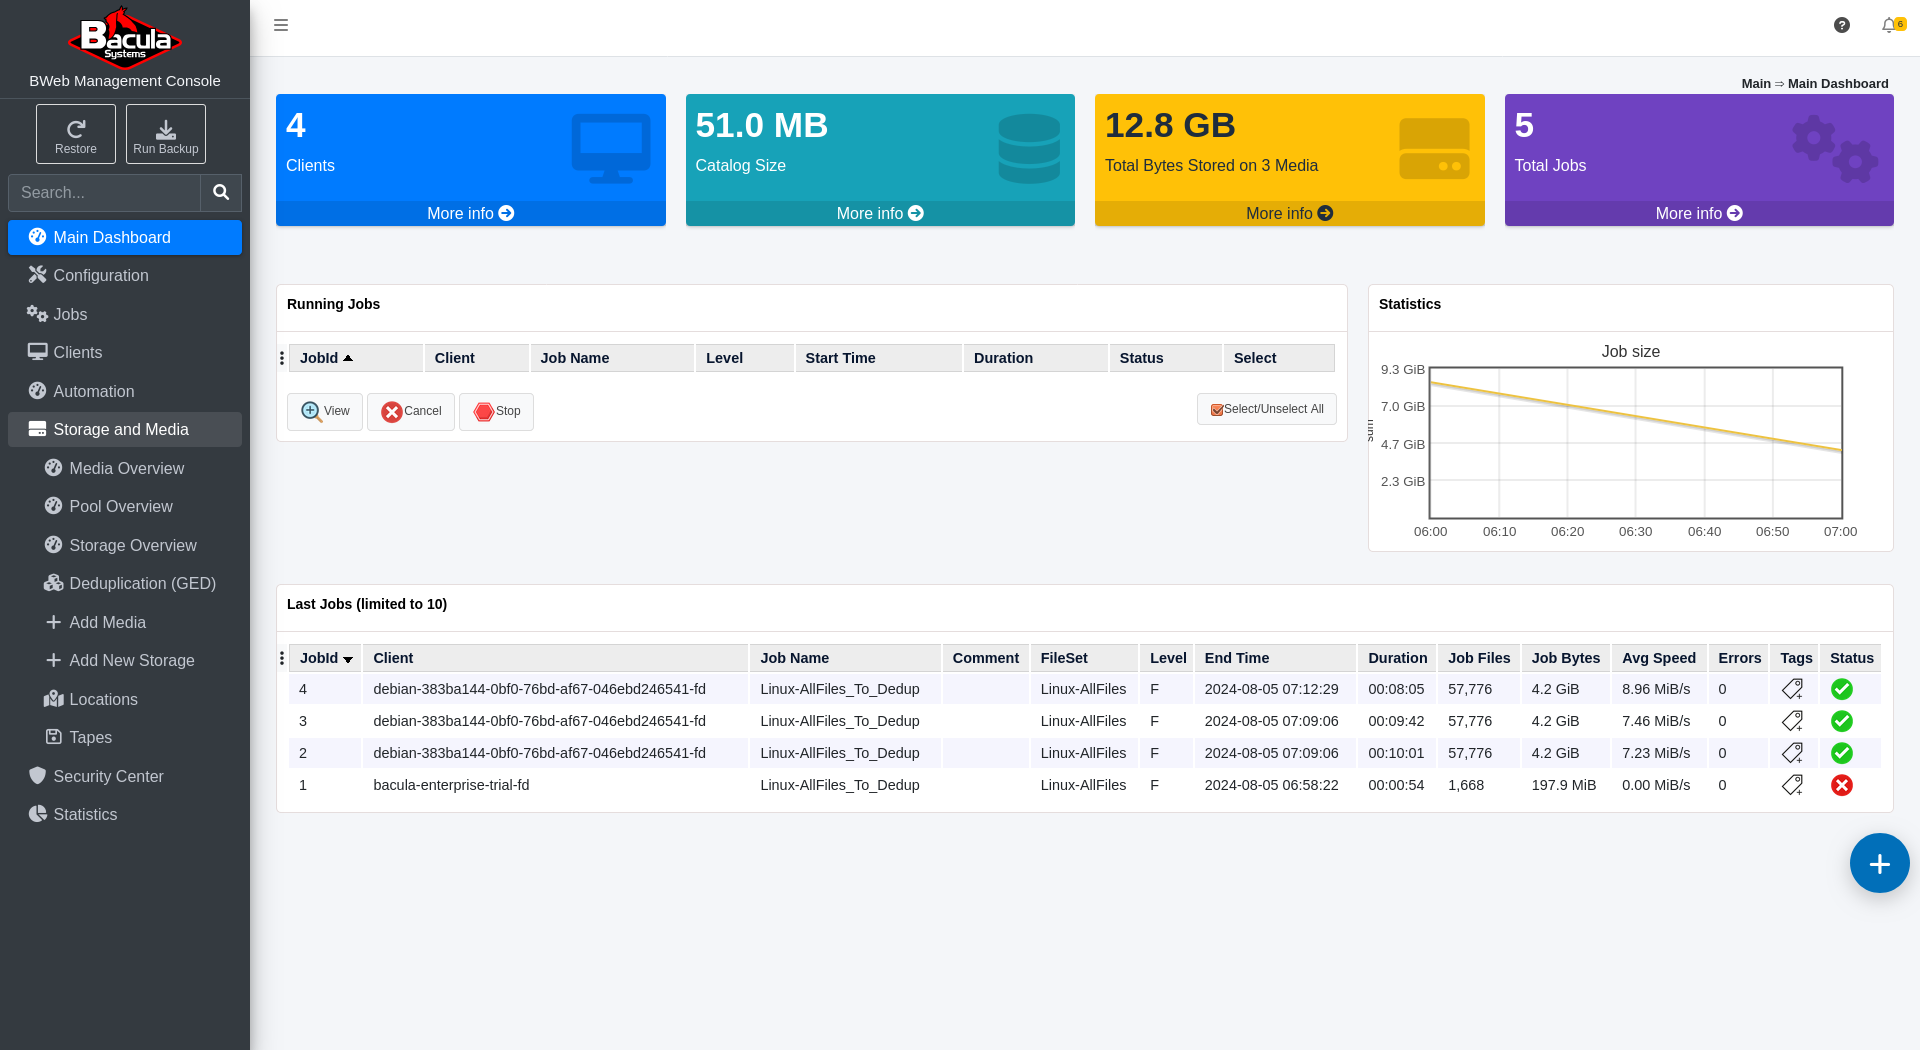Screen dimensions: 1920x1050
Task: Open the Jobs menu
Action: point(125,314)
